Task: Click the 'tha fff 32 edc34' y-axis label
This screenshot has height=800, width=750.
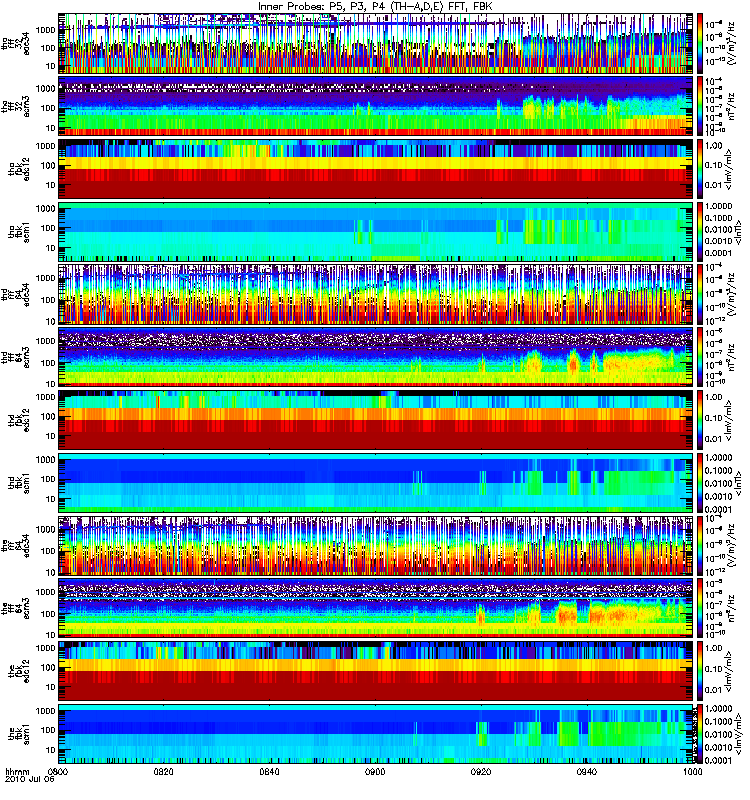Action: tap(15, 43)
